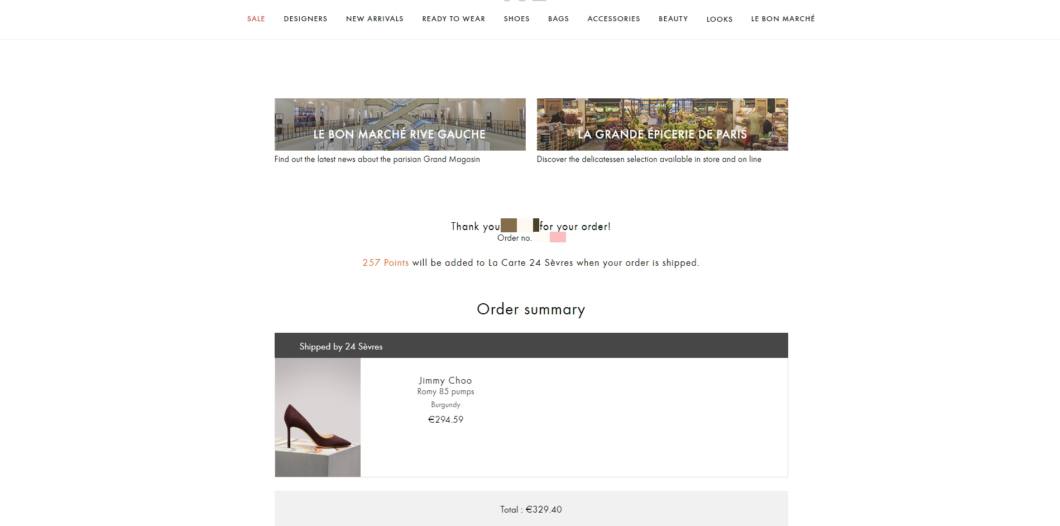Open the BEAUTY section

[x=673, y=19]
